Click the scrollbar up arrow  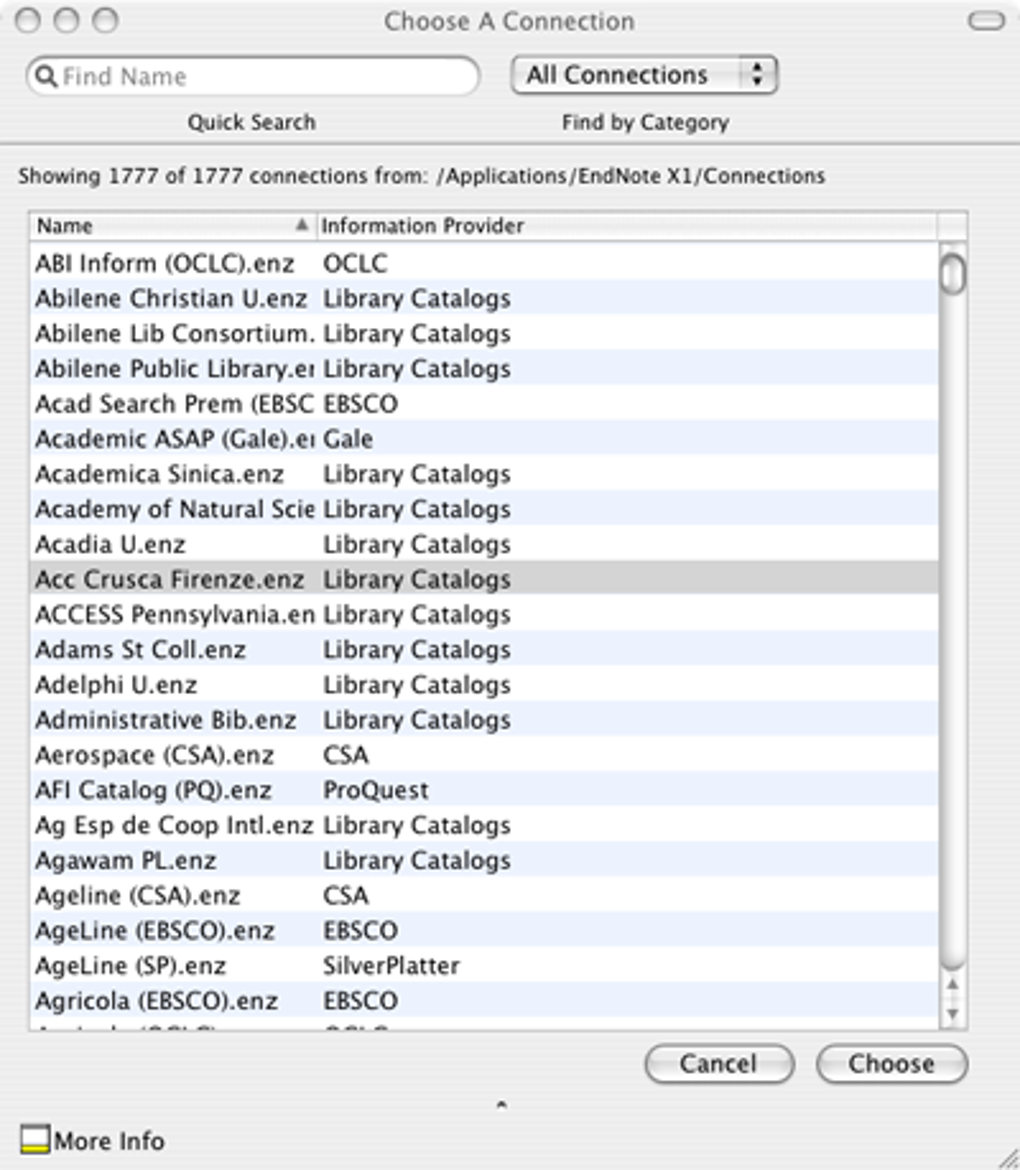pyautogui.click(x=953, y=986)
